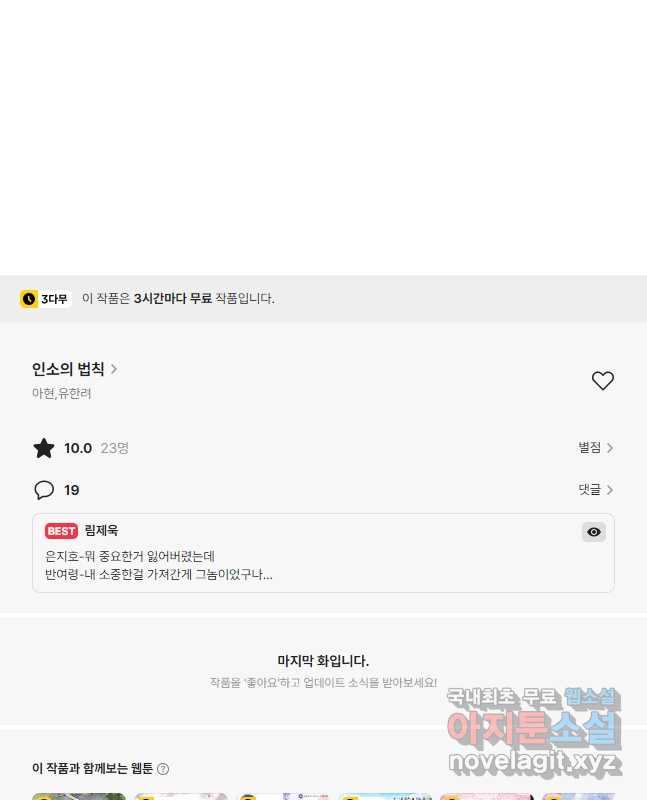Click the black star rating icon
647x800 pixels.
44,448
